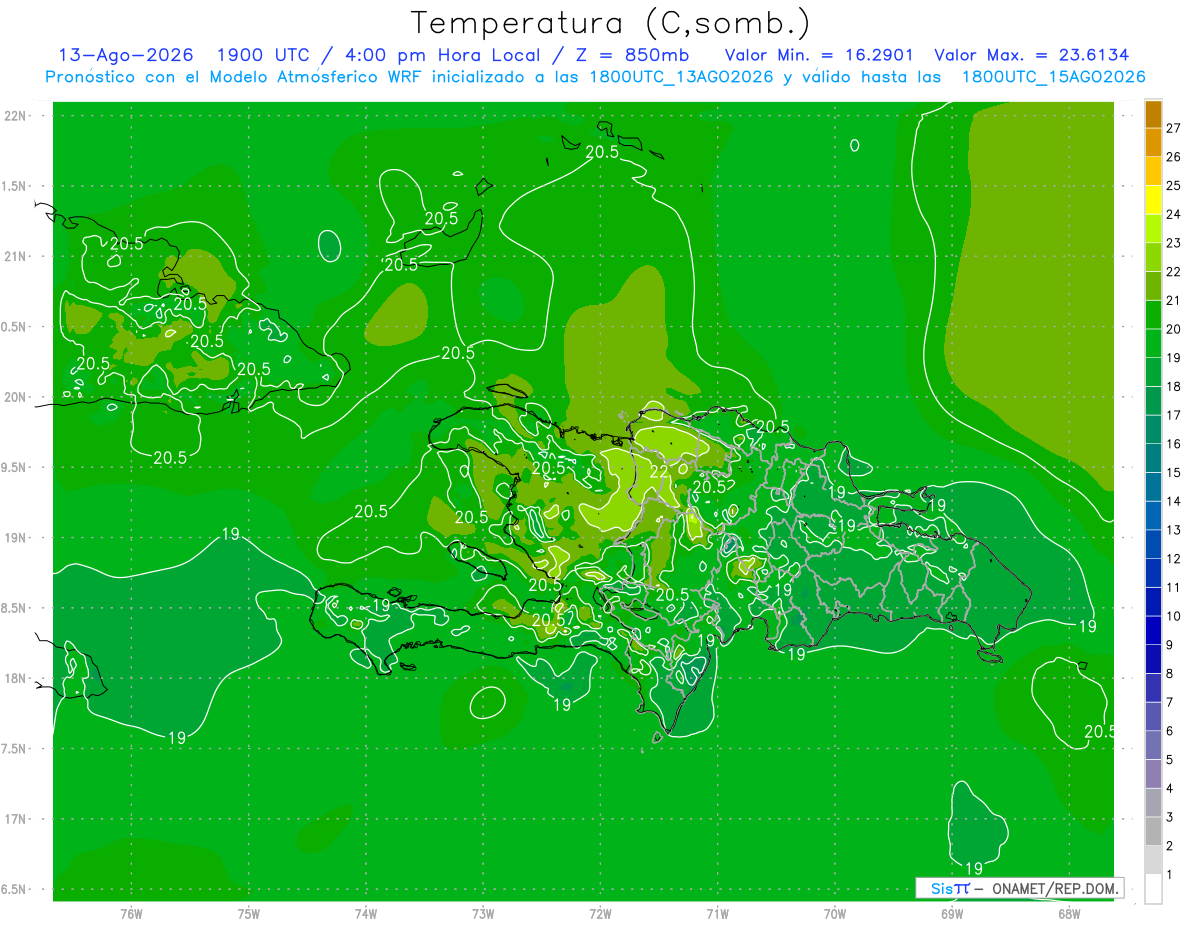Click the "70W" longitude axis label

tap(834, 913)
